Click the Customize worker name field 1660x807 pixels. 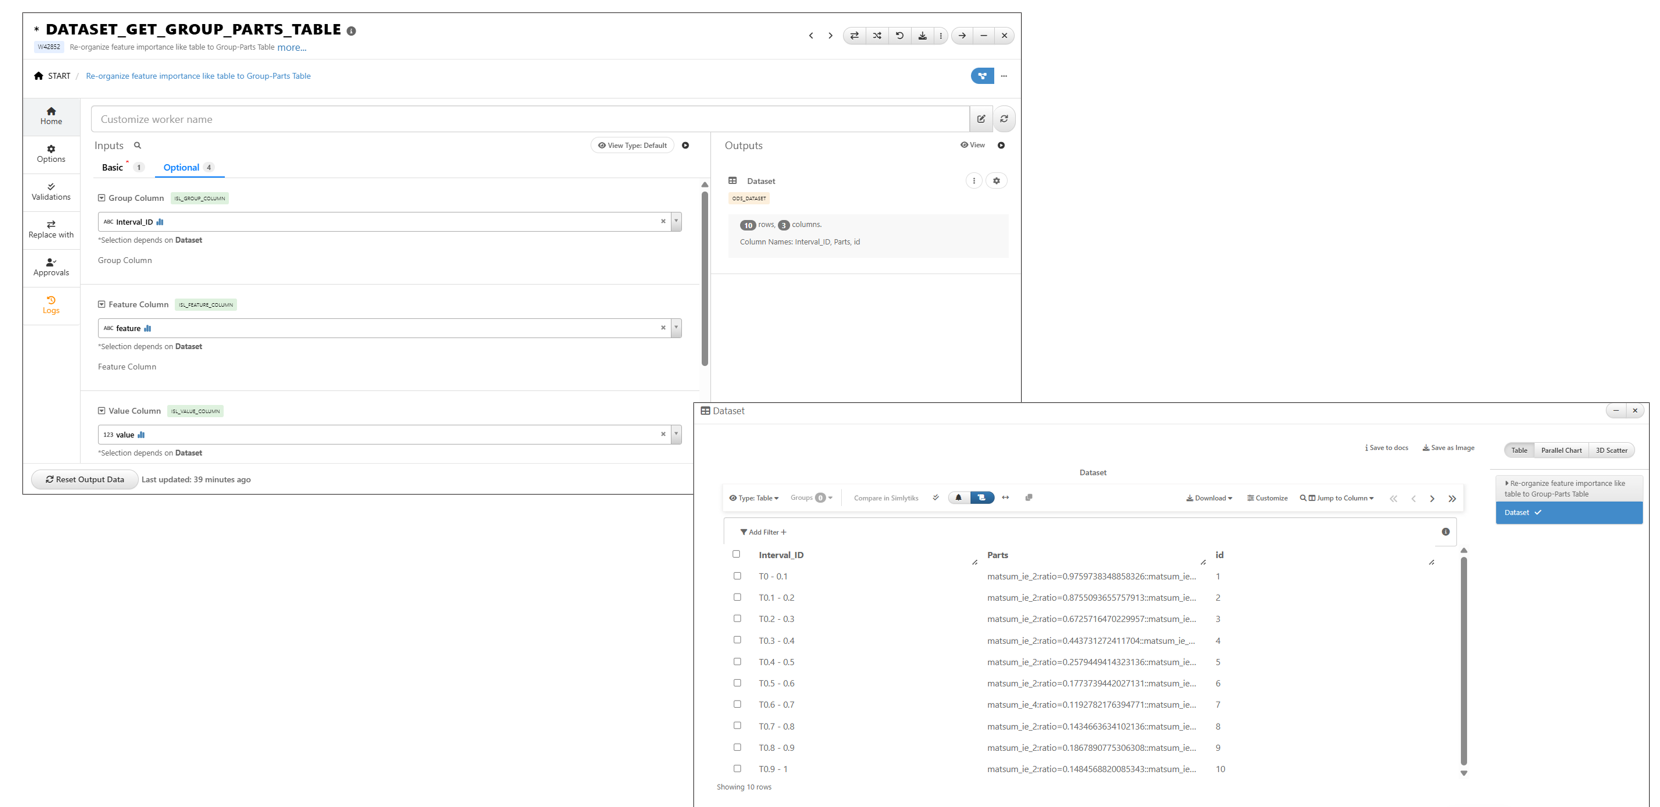[530, 119]
